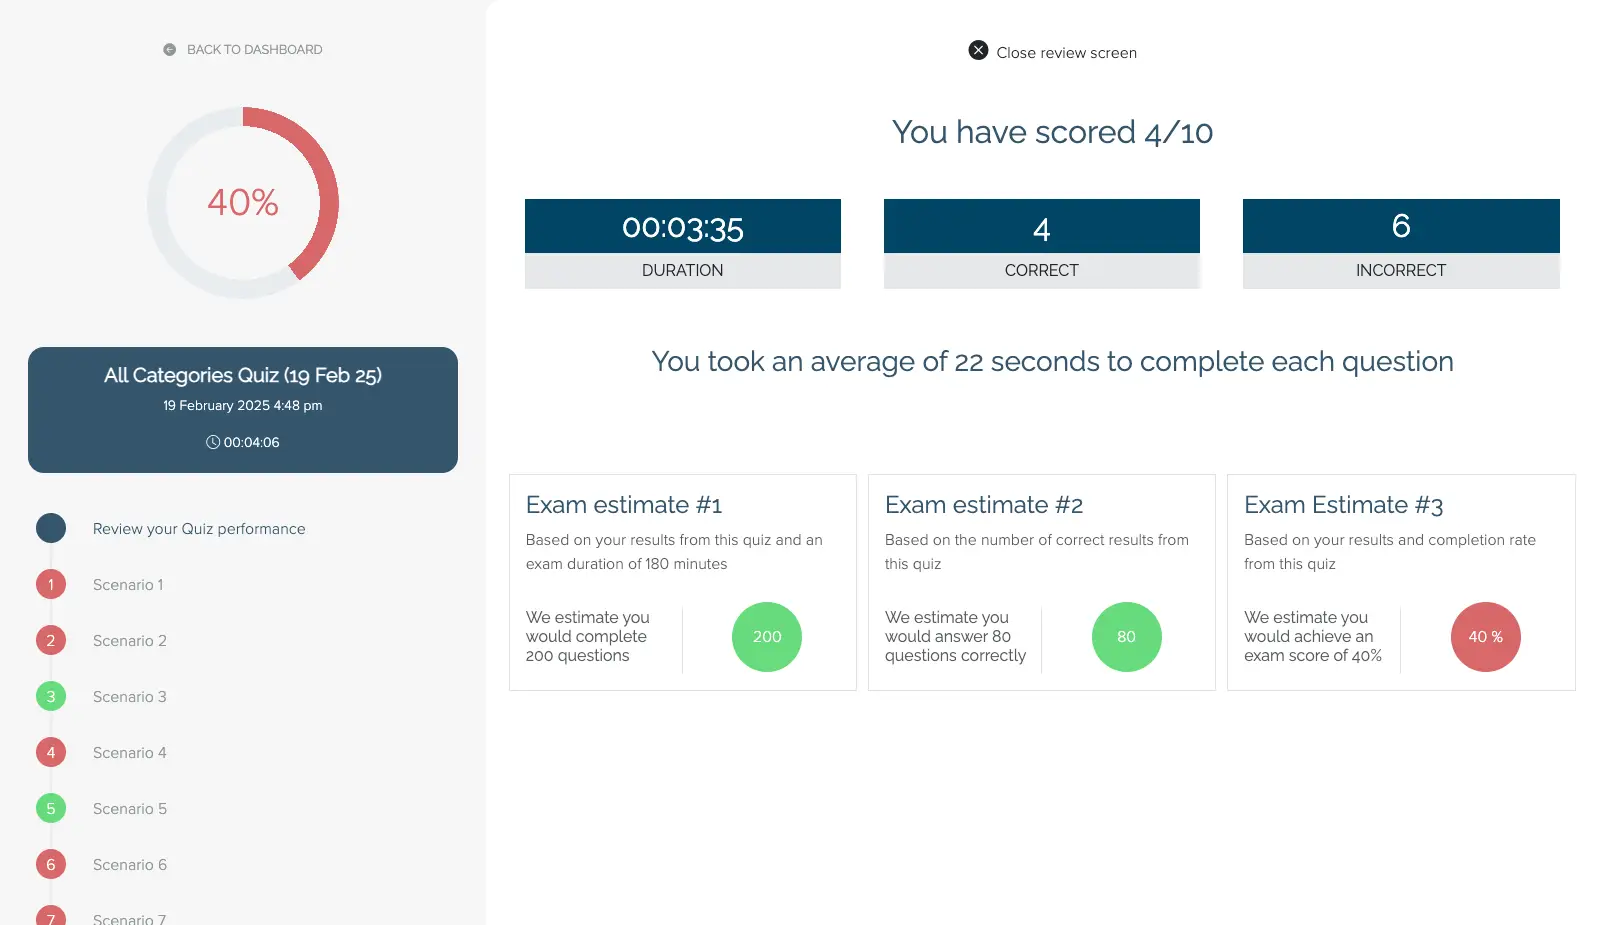
Task: Select the red Scenario 2 number circle
Action: pos(51,640)
